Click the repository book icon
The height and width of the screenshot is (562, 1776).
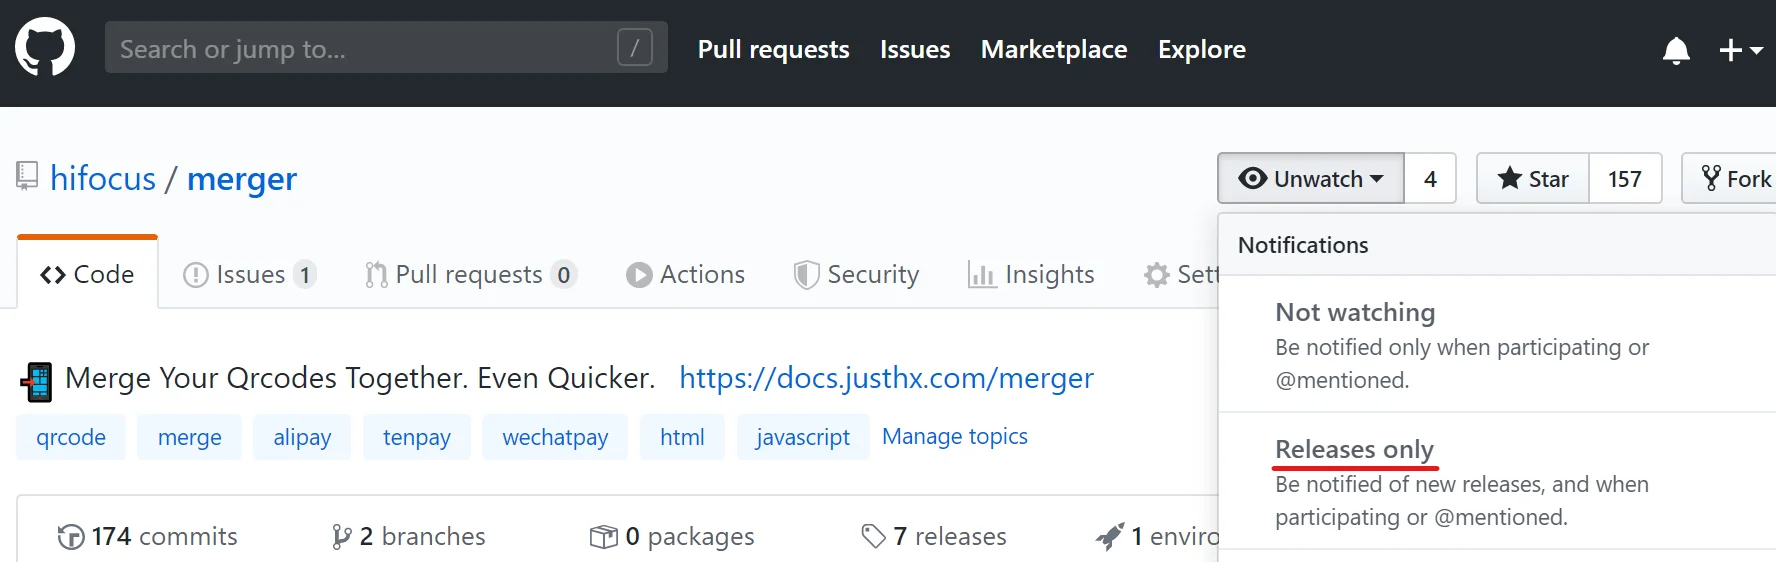point(27,177)
